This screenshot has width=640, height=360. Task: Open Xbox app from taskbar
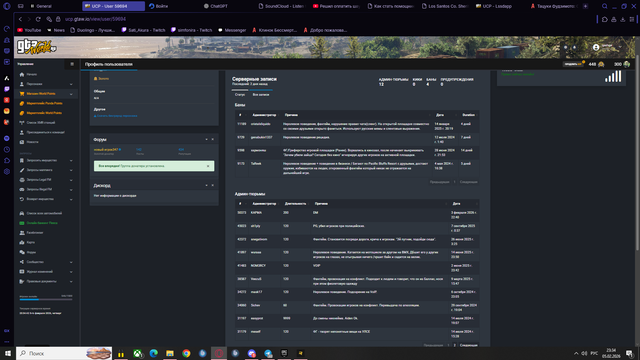[138, 353]
